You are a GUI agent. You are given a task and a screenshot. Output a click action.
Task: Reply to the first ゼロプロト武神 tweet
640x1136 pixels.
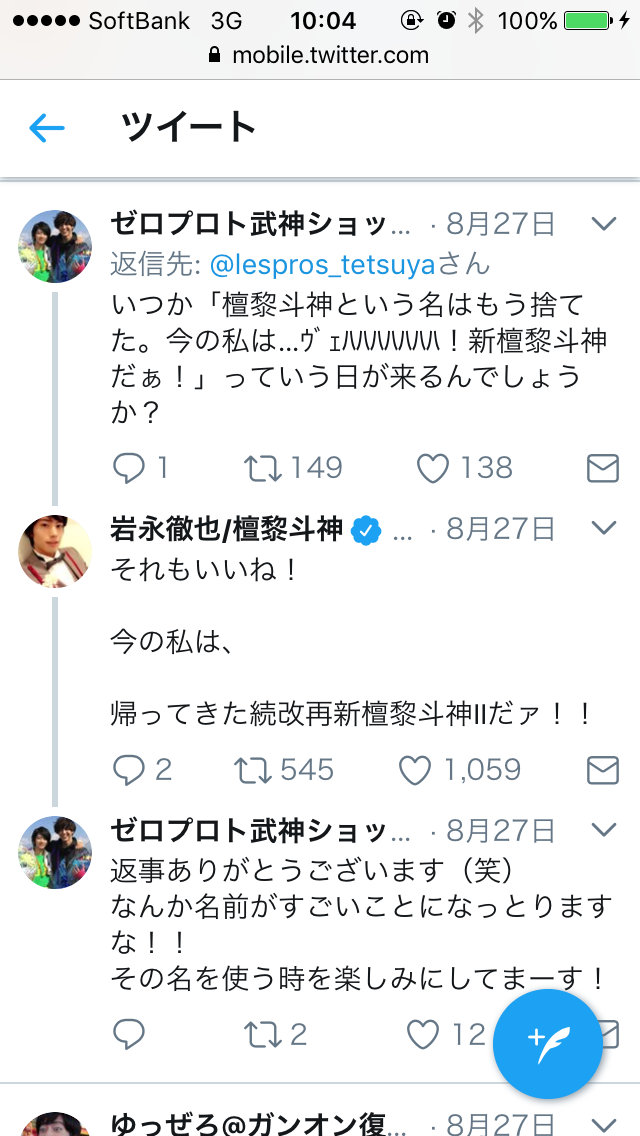point(130,467)
